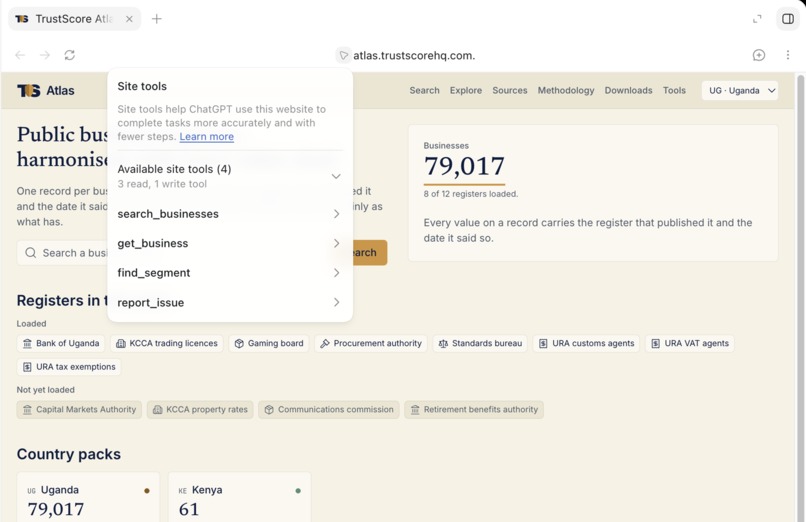Click the 'Not yet loaded' label
This screenshot has width=806, height=522.
(45, 390)
